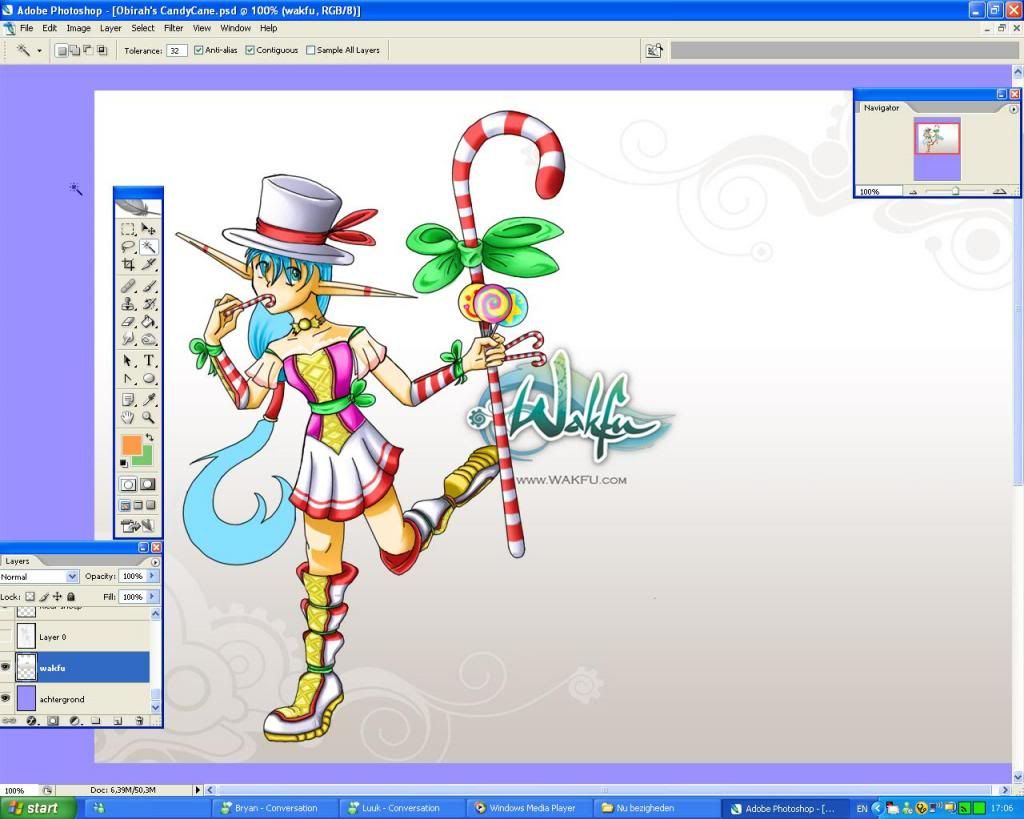Open the Layer menu
The image size is (1024, 819).
[x=110, y=28]
